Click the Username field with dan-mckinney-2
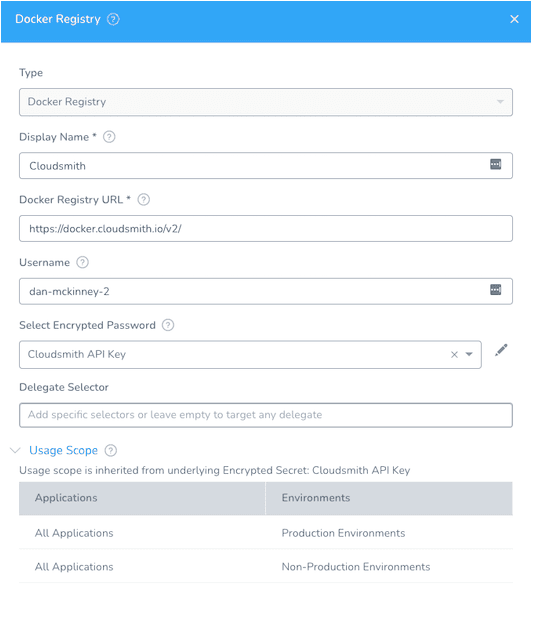Viewport: 533px width, 620px height. point(266,291)
